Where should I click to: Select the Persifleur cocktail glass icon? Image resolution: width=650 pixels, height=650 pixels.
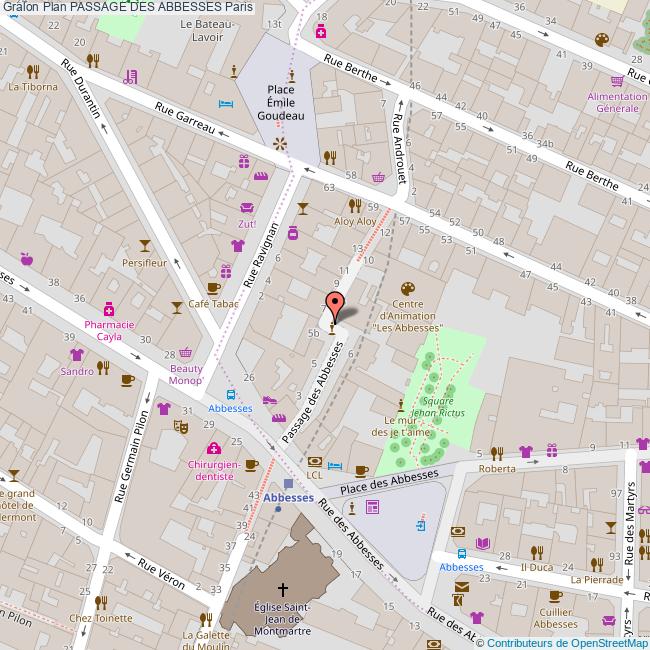tap(144, 245)
